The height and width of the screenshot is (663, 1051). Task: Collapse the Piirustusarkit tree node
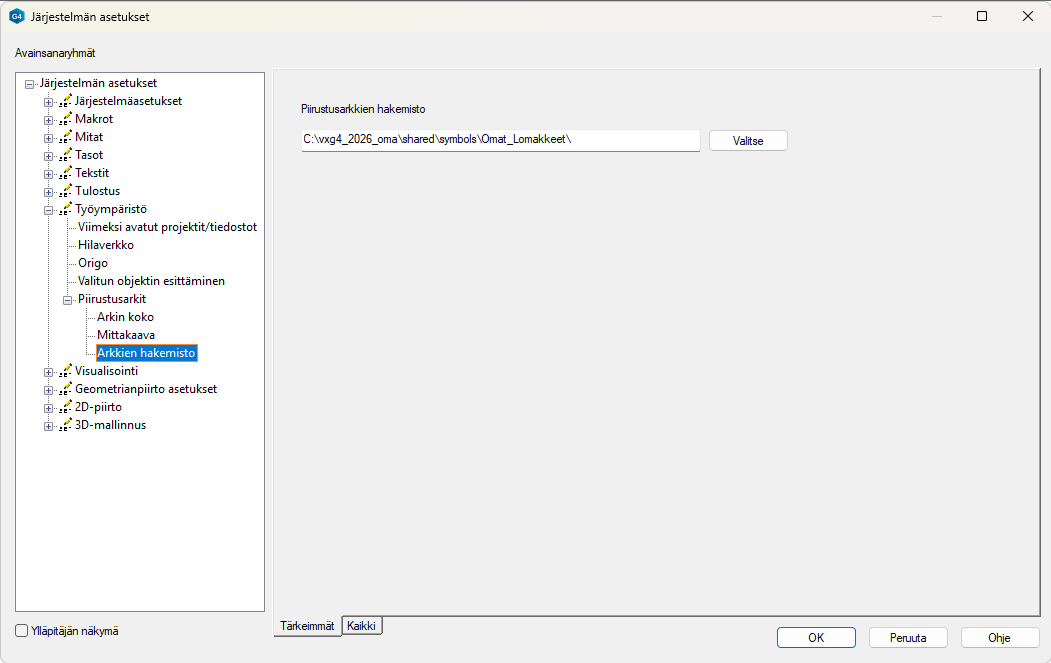(68, 300)
